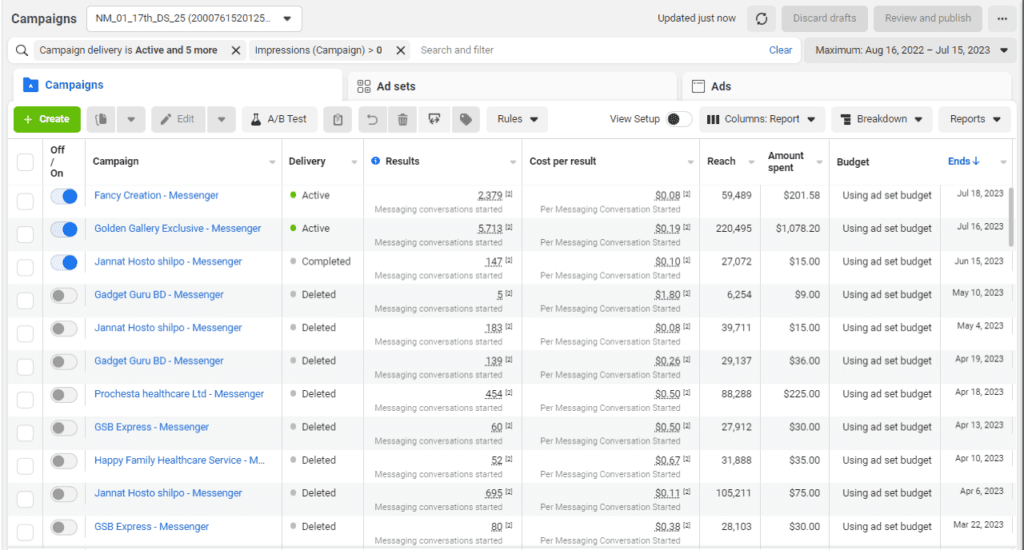Open Fancy Creation - Messenger campaign link
The width and height of the screenshot is (1024, 550).
click(156, 195)
